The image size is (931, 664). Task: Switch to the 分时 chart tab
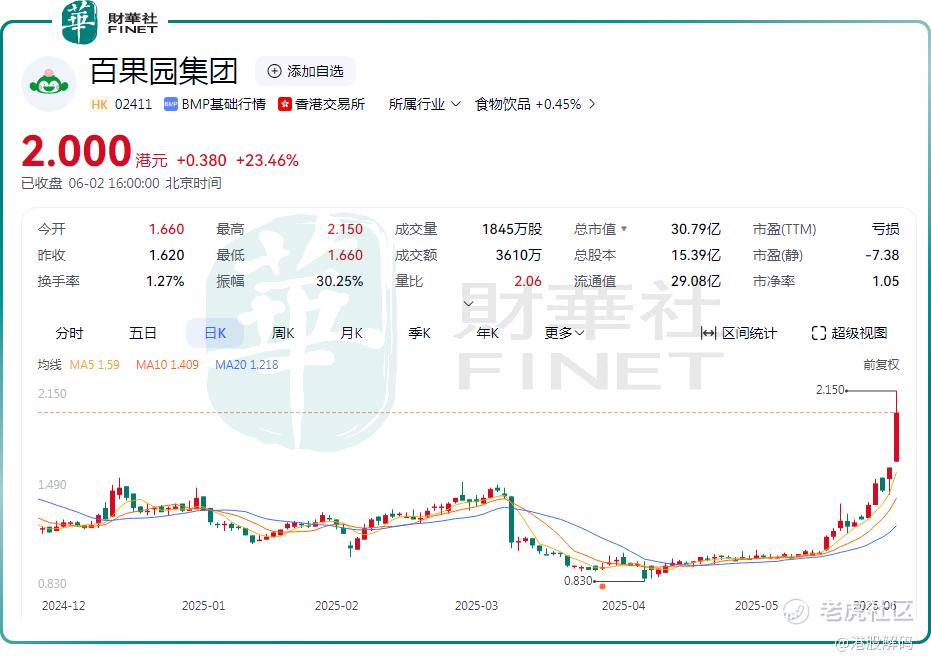pyautogui.click(x=69, y=333)
